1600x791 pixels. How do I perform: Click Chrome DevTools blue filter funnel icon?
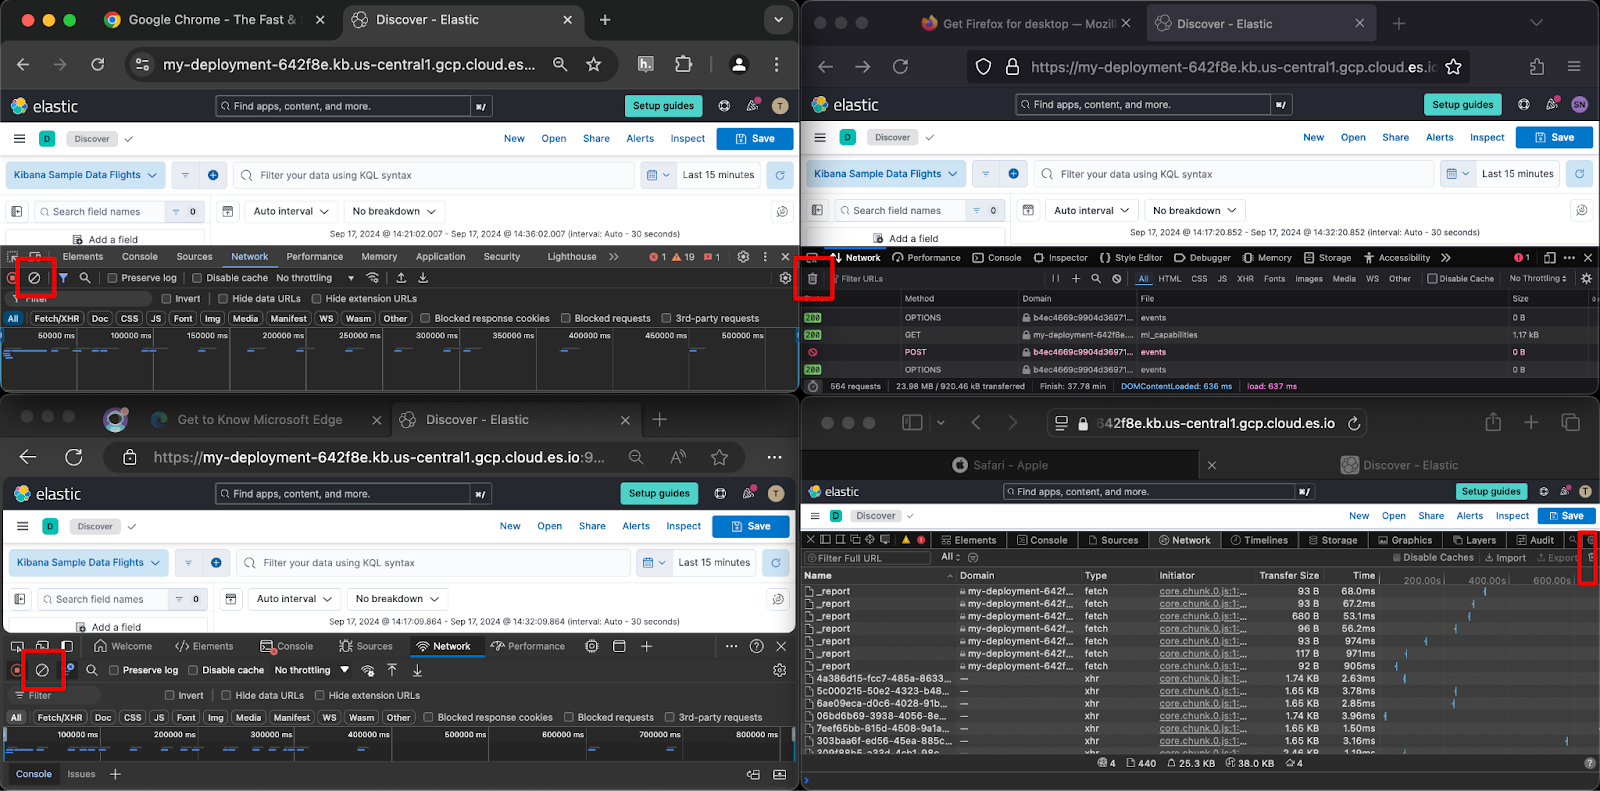point(63,278)
